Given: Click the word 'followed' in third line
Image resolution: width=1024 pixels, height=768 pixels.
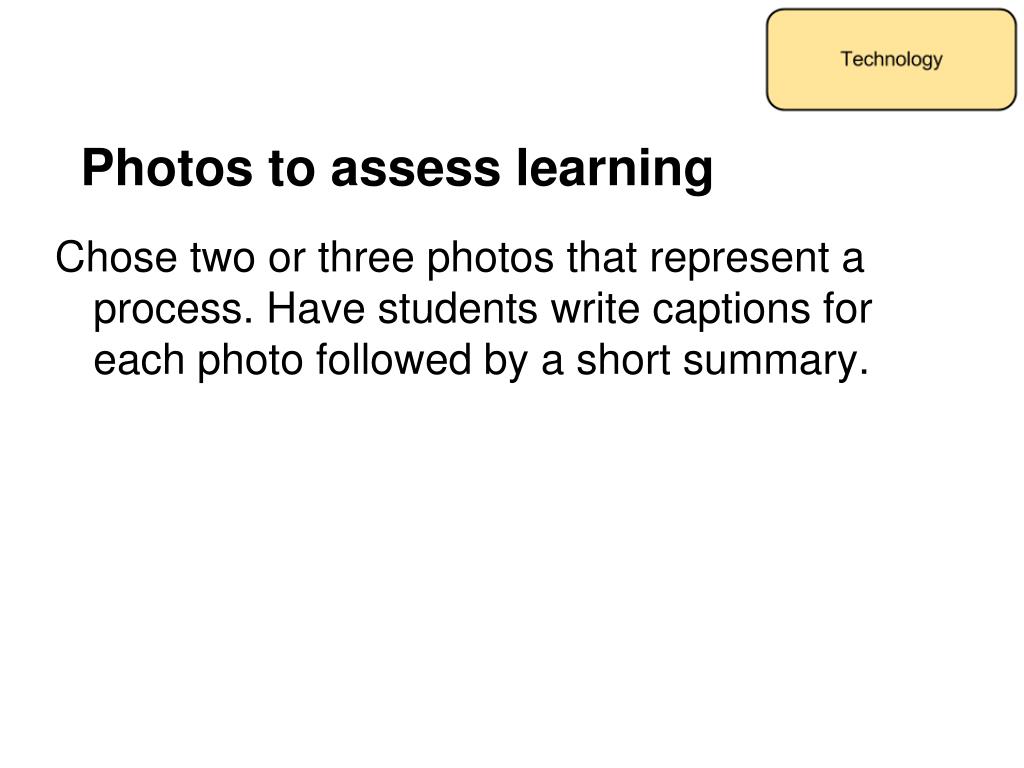Looking at the screenshot, I should (393, 359).
